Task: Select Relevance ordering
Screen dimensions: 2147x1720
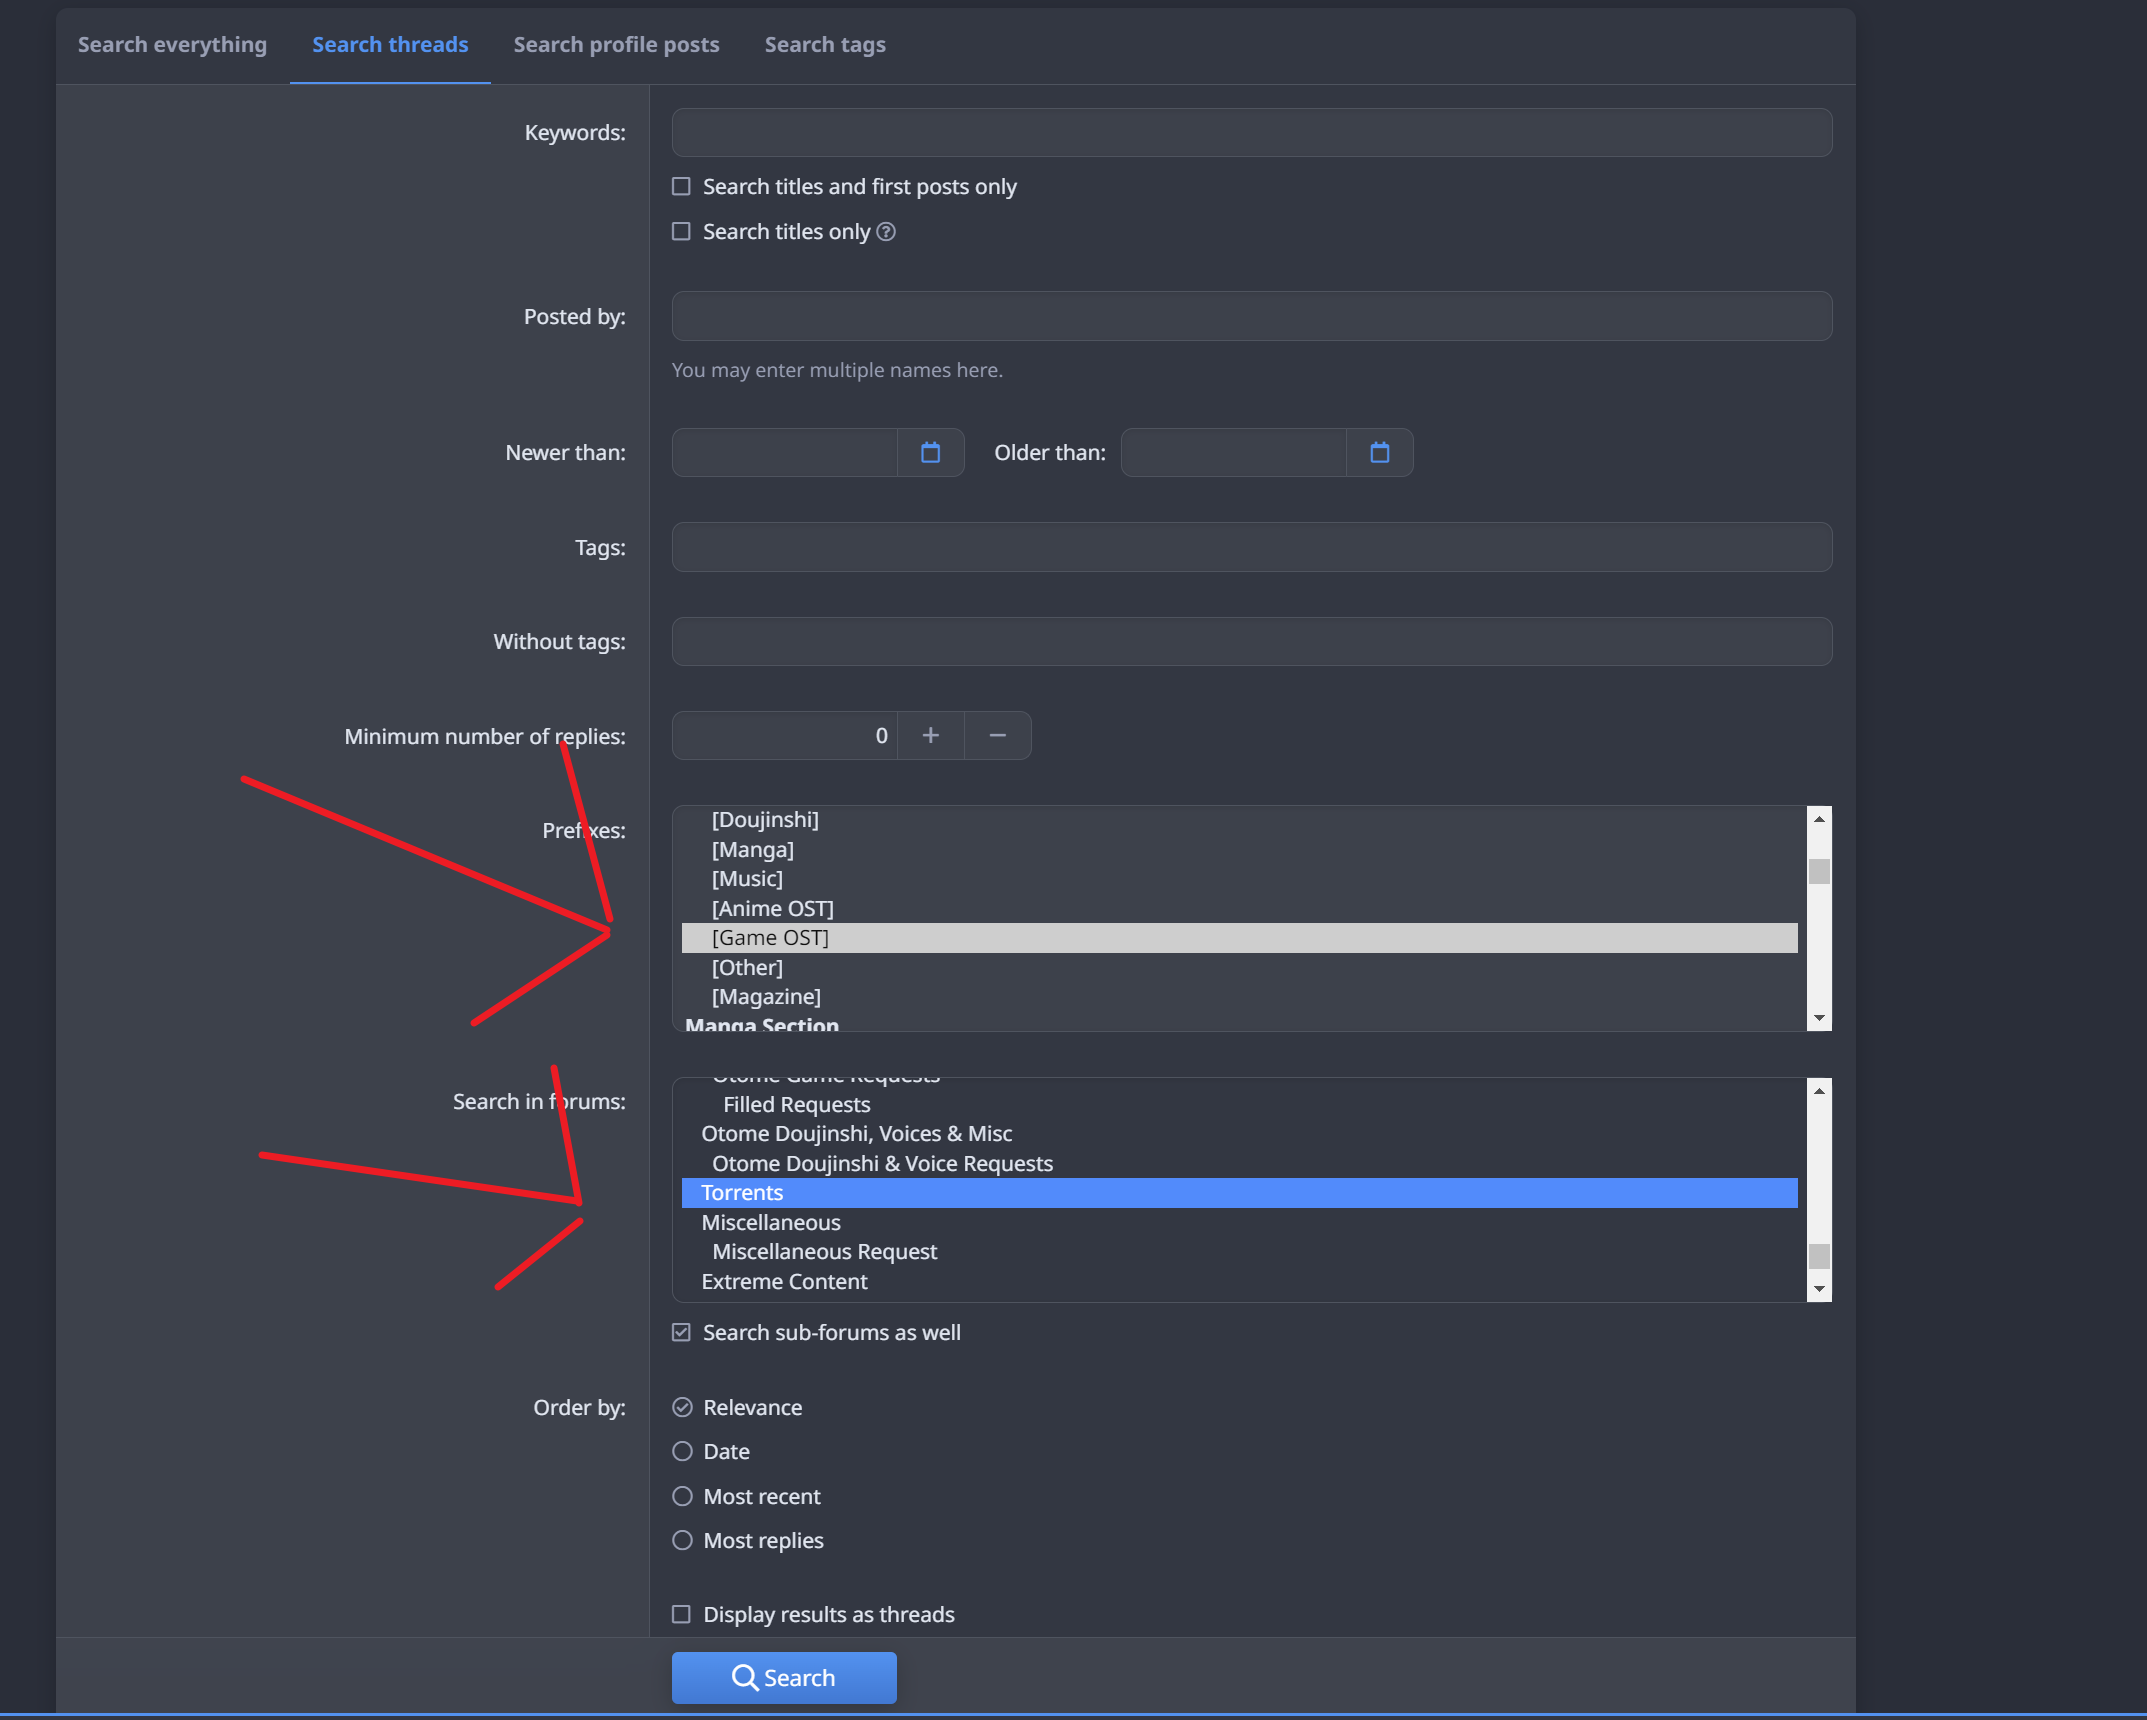Action: (x=682, y=1408)
